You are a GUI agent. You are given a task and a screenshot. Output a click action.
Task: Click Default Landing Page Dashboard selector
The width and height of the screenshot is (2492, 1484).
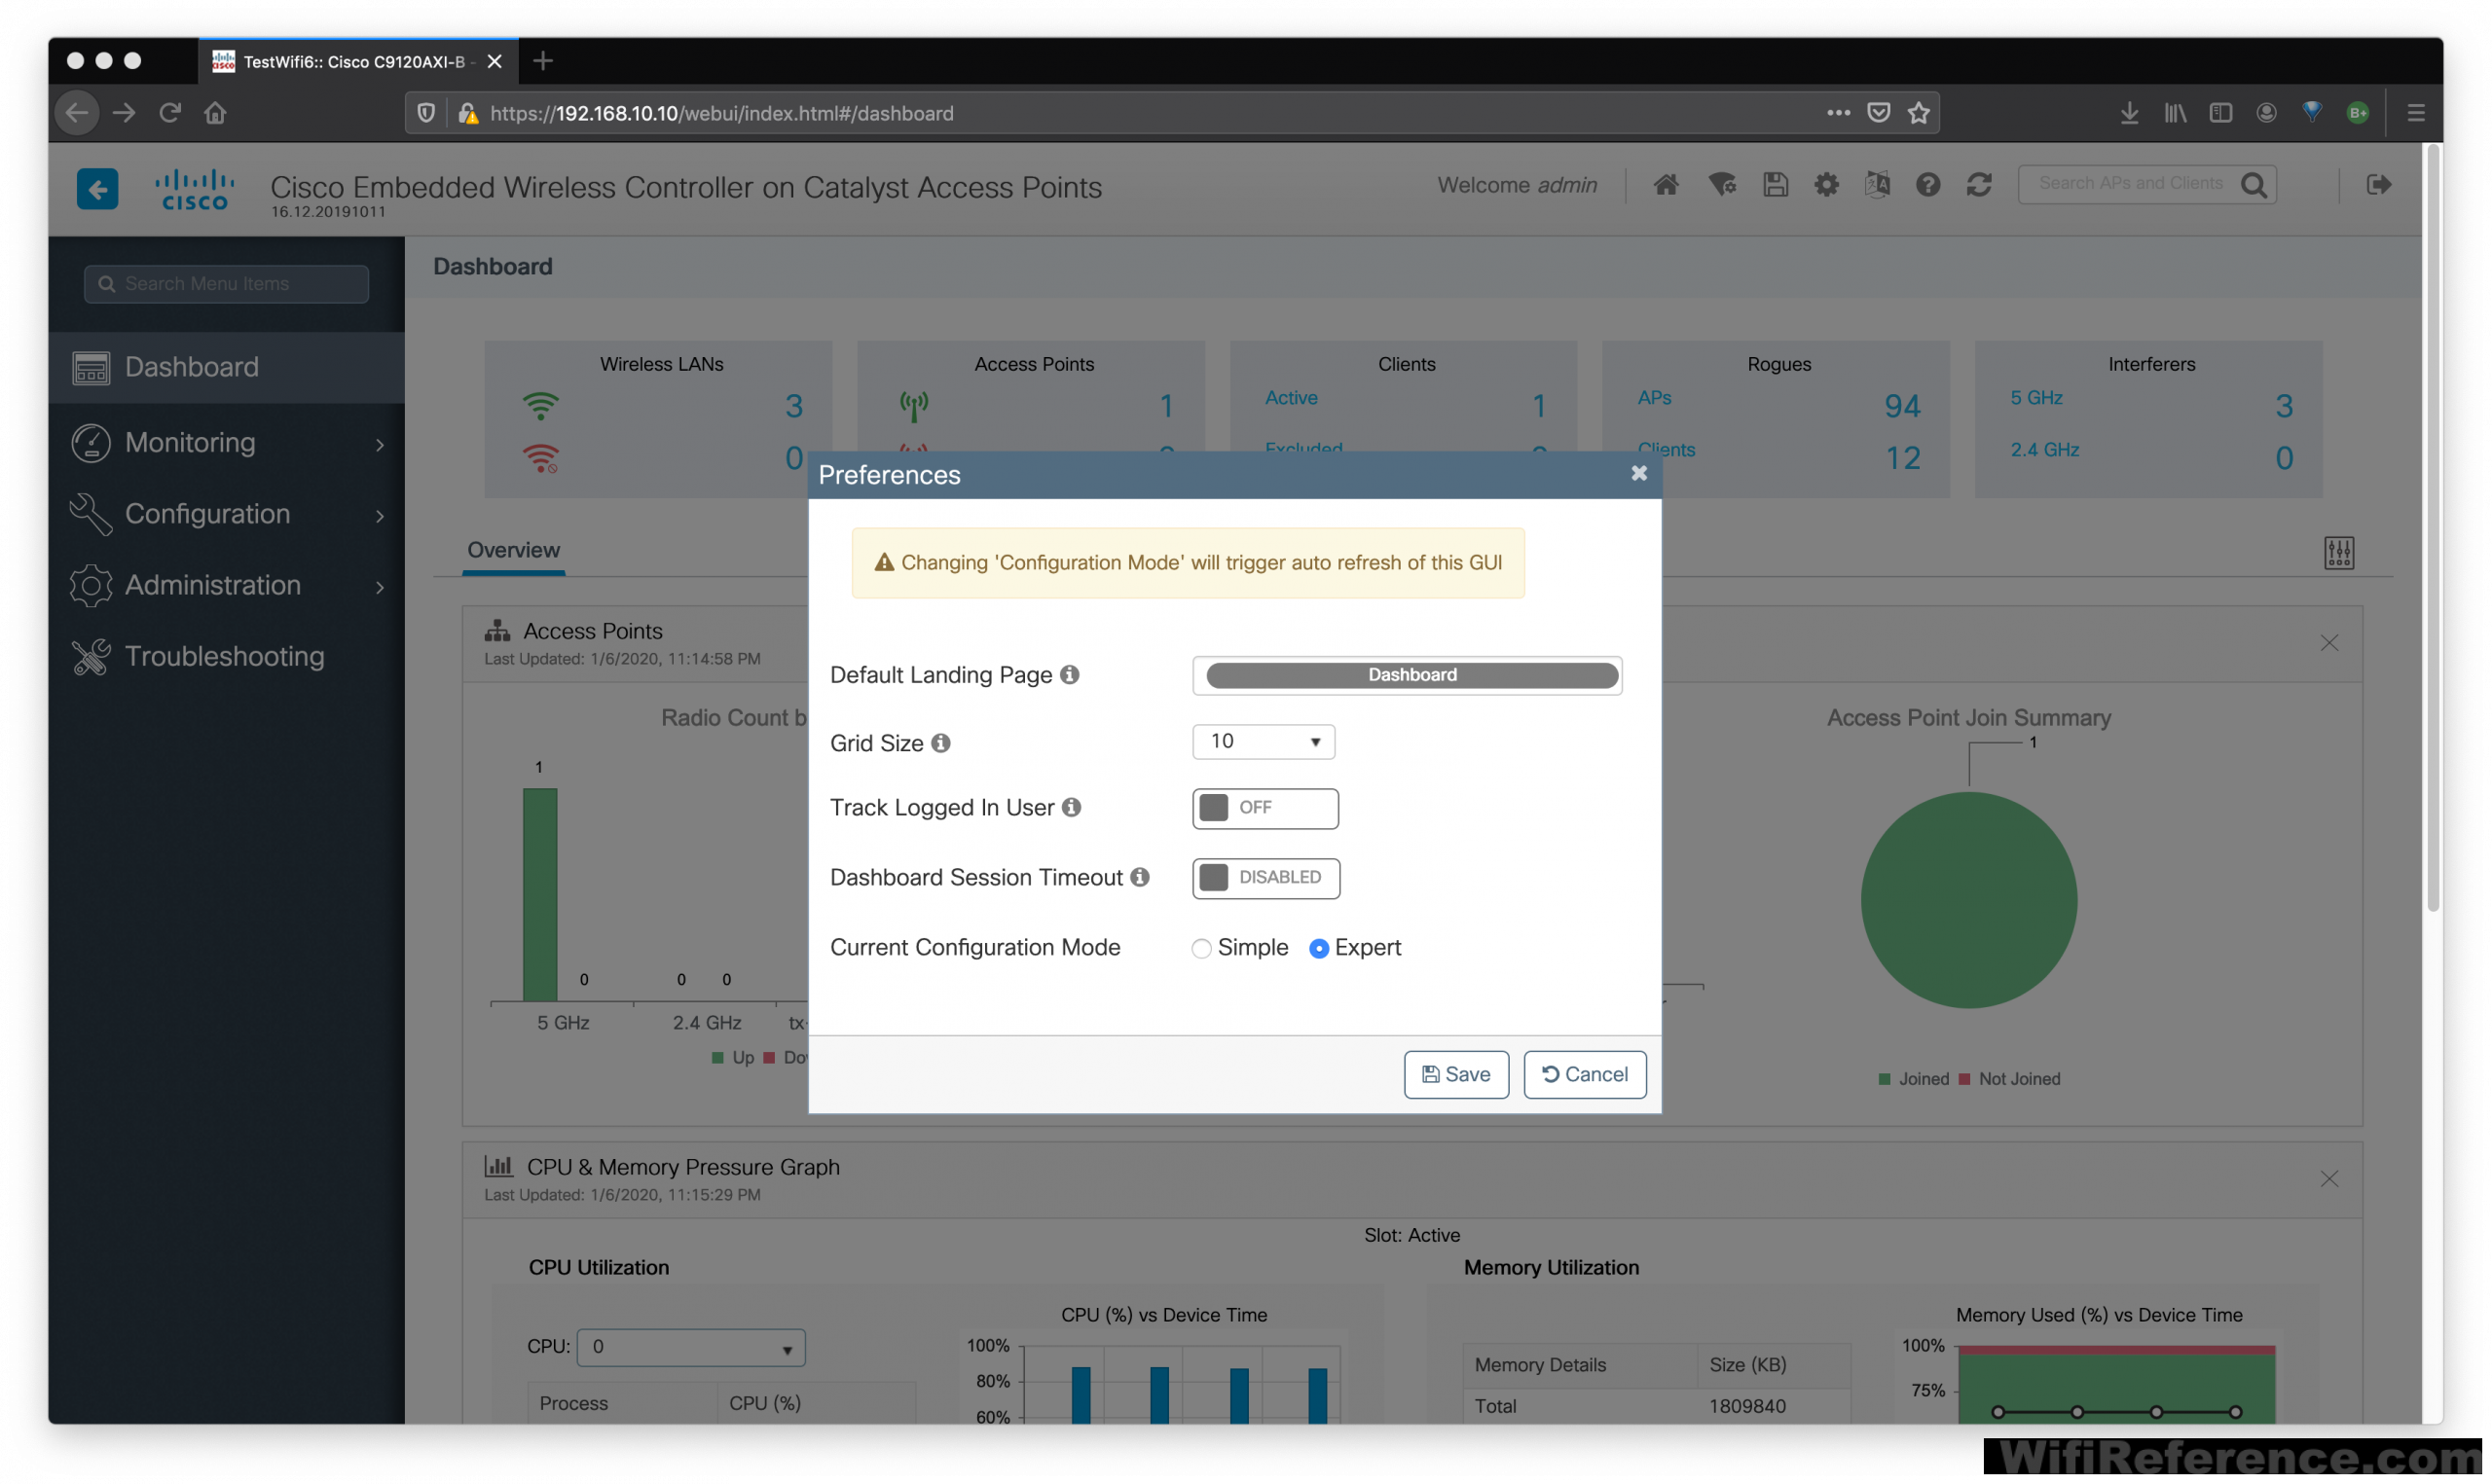[x=1407, y=676]
